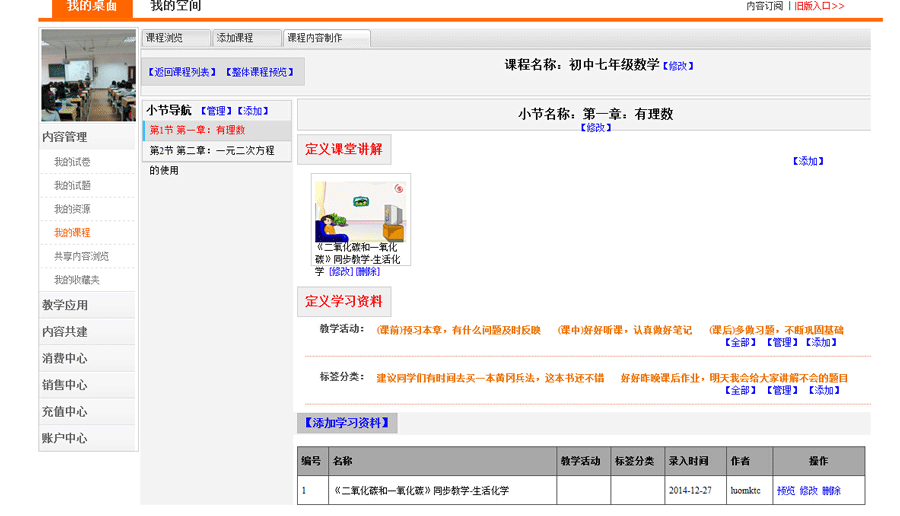Click 返回课程列表 link
Image resolution: width=900 pixels, height=516 pixels.
(182, 72)
